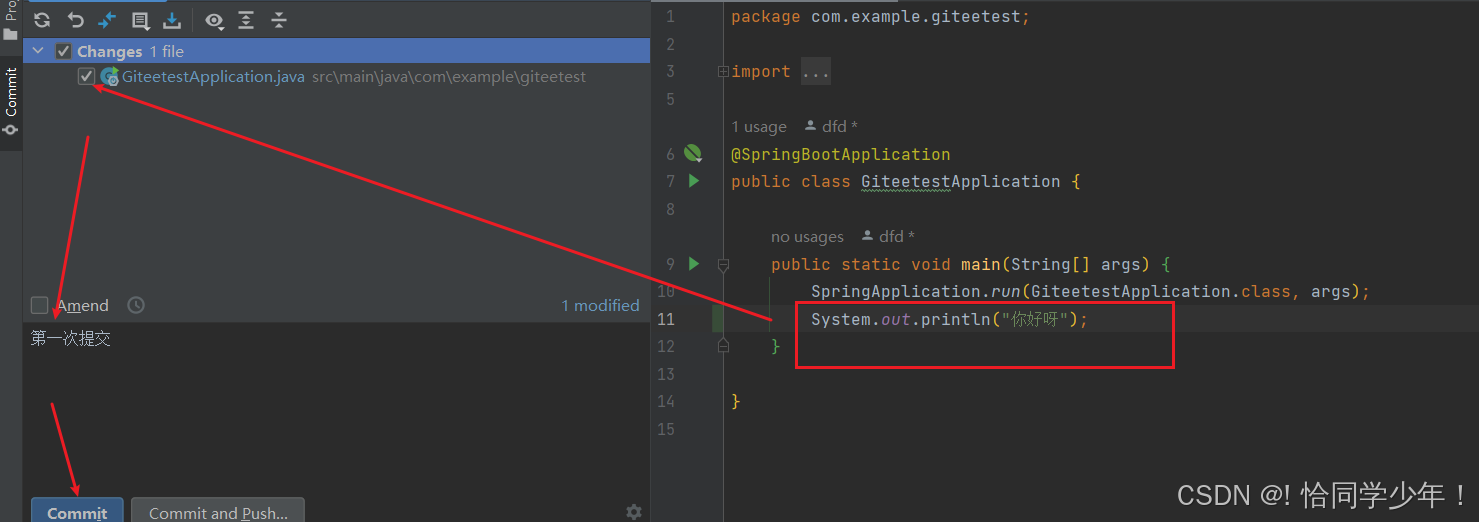Collapse the main method fold marker on line 9

click(723, 265)
